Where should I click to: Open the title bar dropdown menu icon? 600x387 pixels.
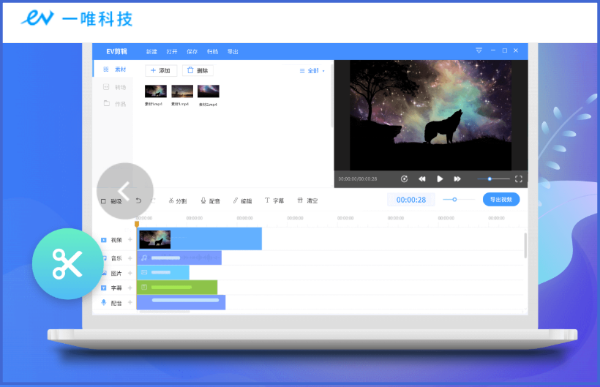(479, 51)
